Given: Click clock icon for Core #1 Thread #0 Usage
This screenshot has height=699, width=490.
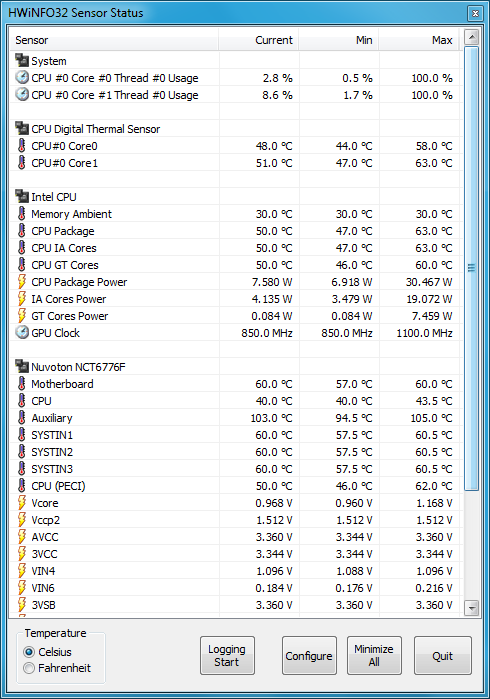Looking at the screenshot, I should (21, 94).
